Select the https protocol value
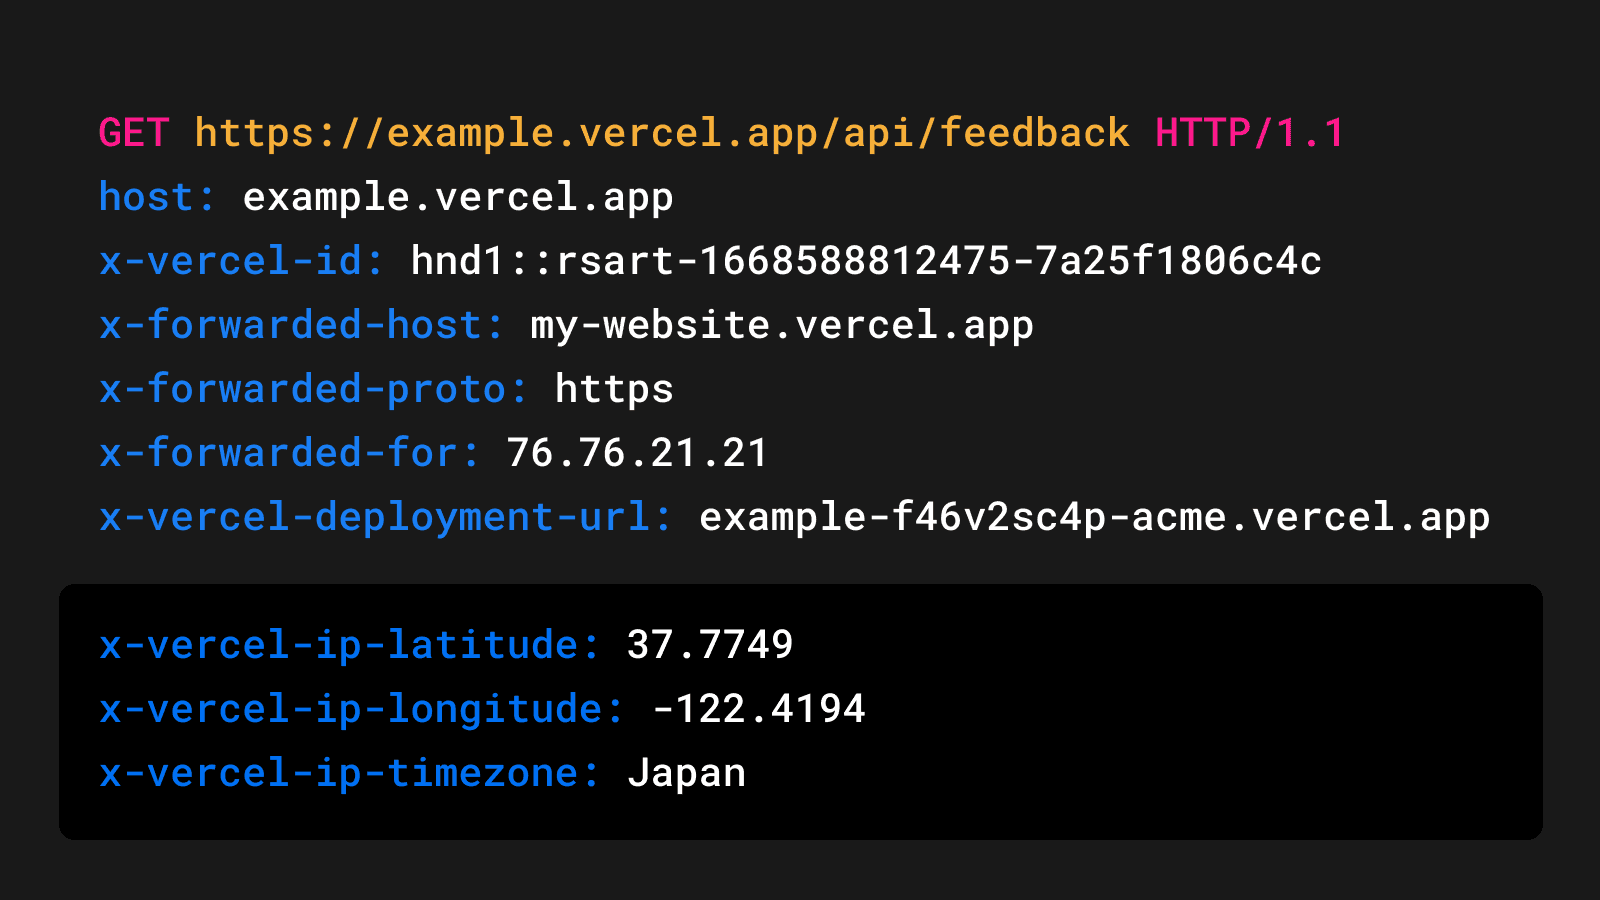Image resolution: width=1600 pixels, height=900 pixels. pos(614,389)
